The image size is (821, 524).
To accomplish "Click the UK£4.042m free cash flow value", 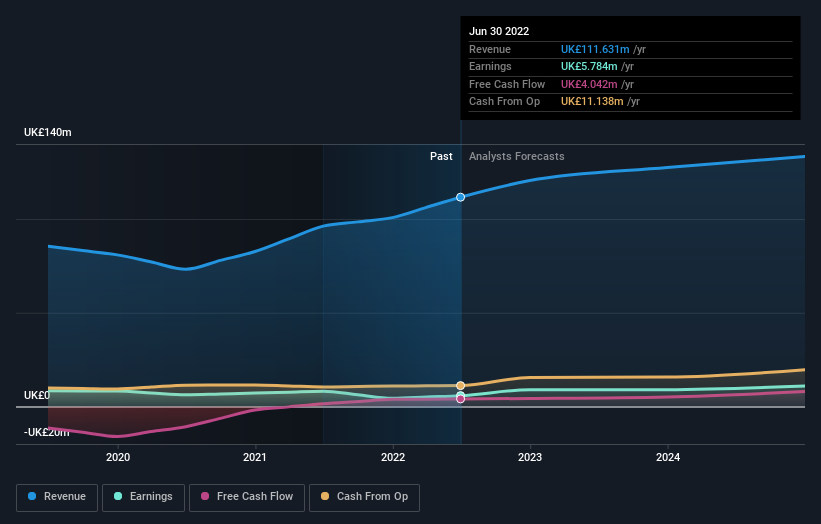I will point(589,84).
